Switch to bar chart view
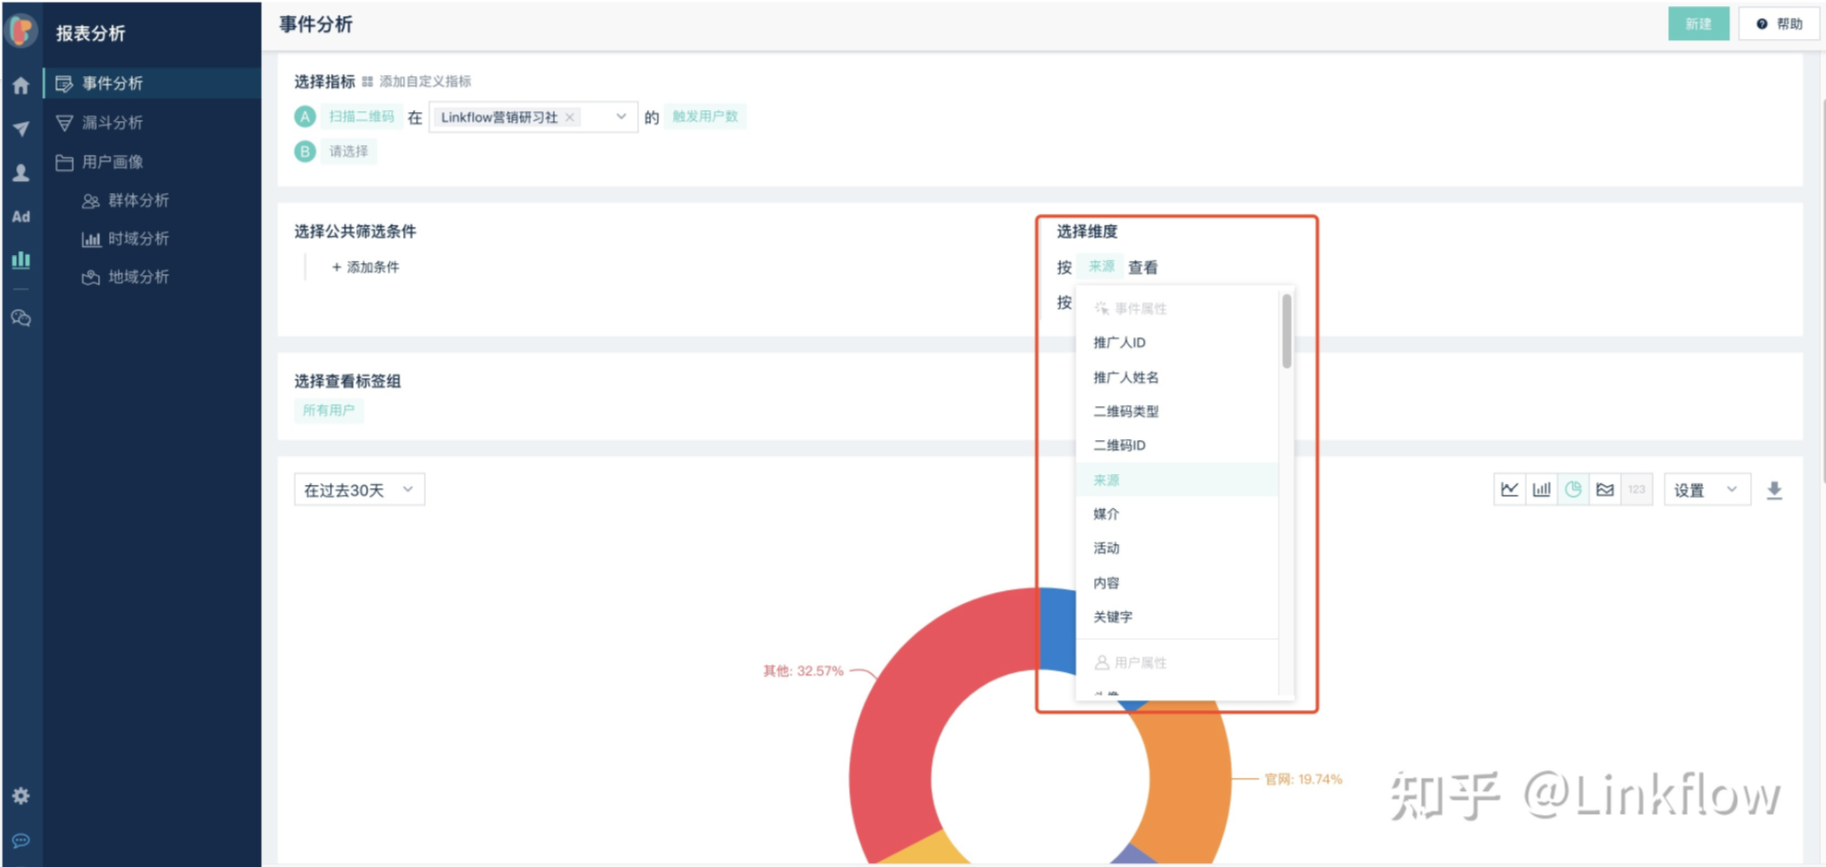1826x867 pixels. point(1541,489)
